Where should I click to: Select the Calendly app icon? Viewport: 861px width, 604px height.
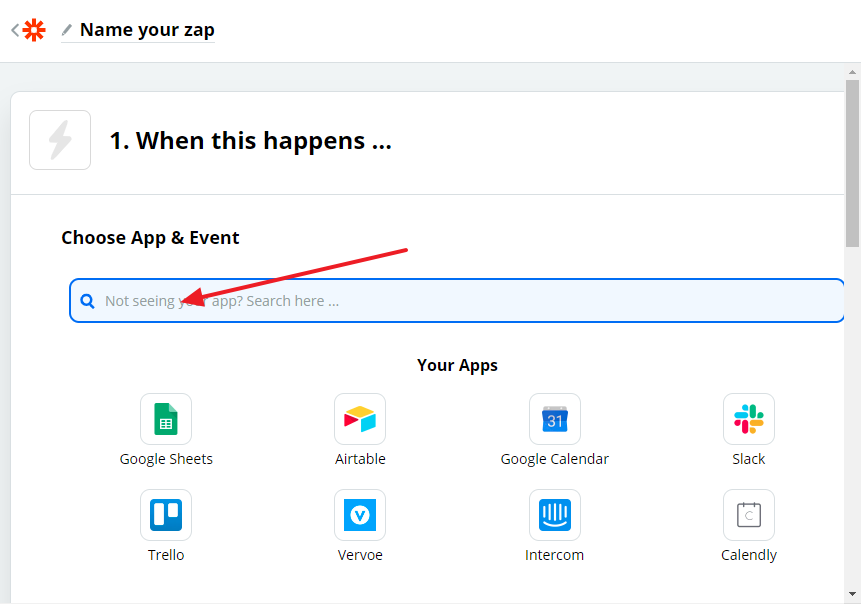(748, 515)
